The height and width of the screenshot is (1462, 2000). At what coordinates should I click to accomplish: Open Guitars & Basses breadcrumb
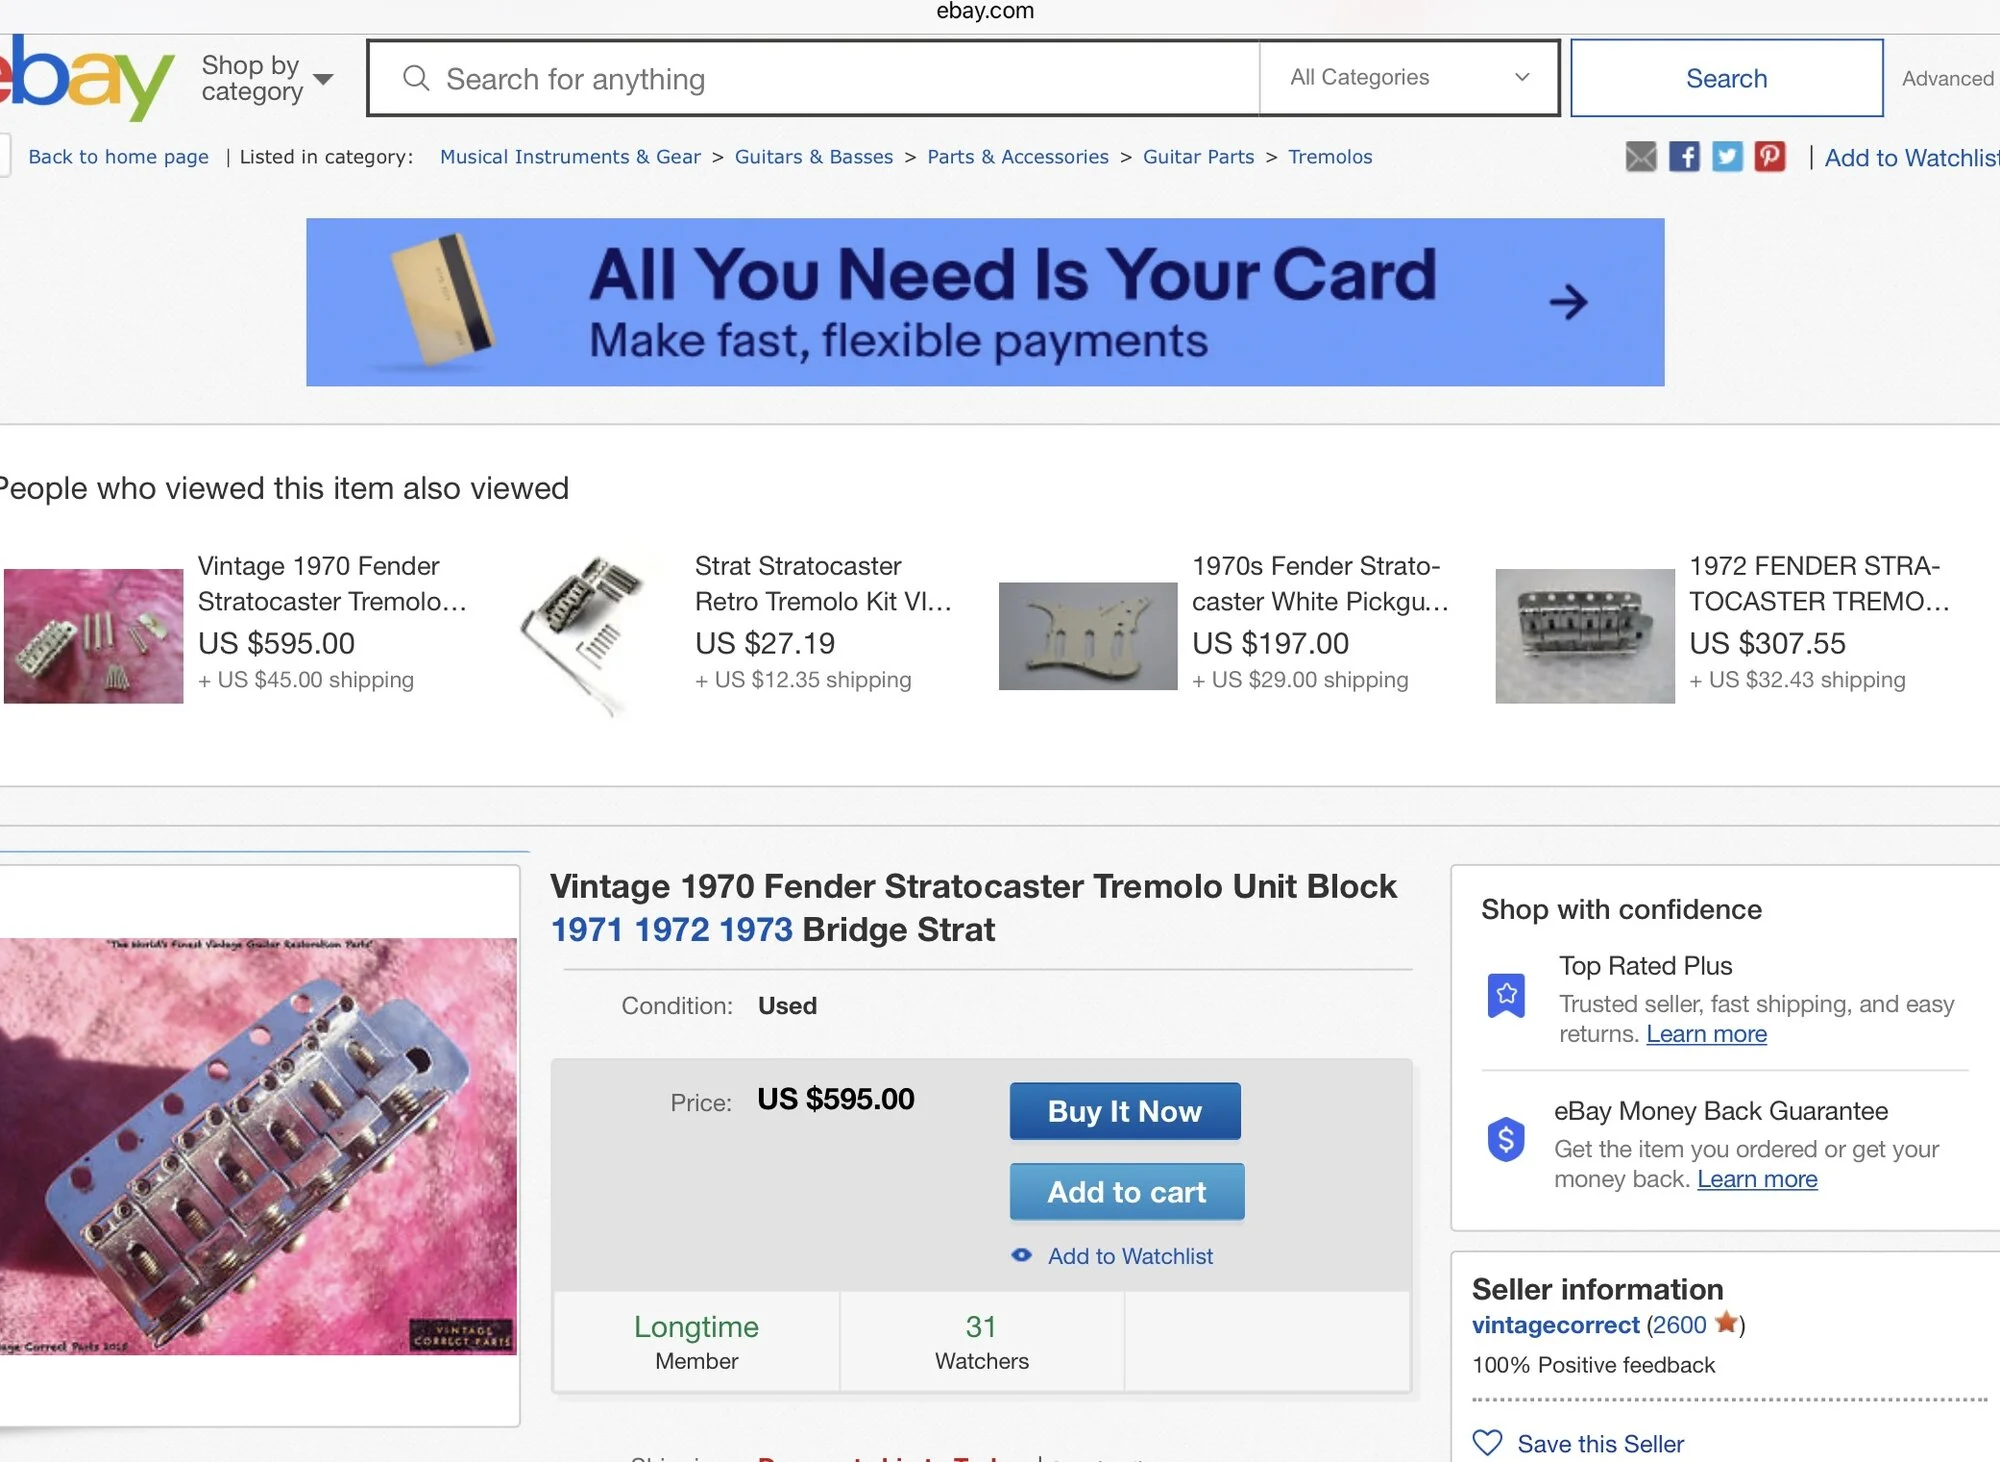tap(813, 157)
